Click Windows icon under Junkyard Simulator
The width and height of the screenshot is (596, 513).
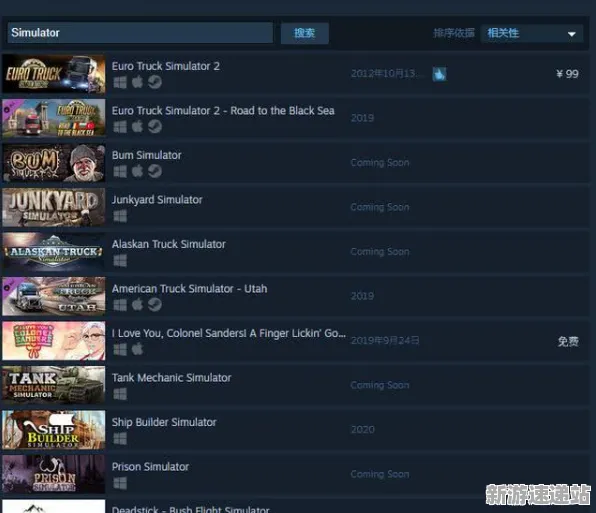(120, 216)
